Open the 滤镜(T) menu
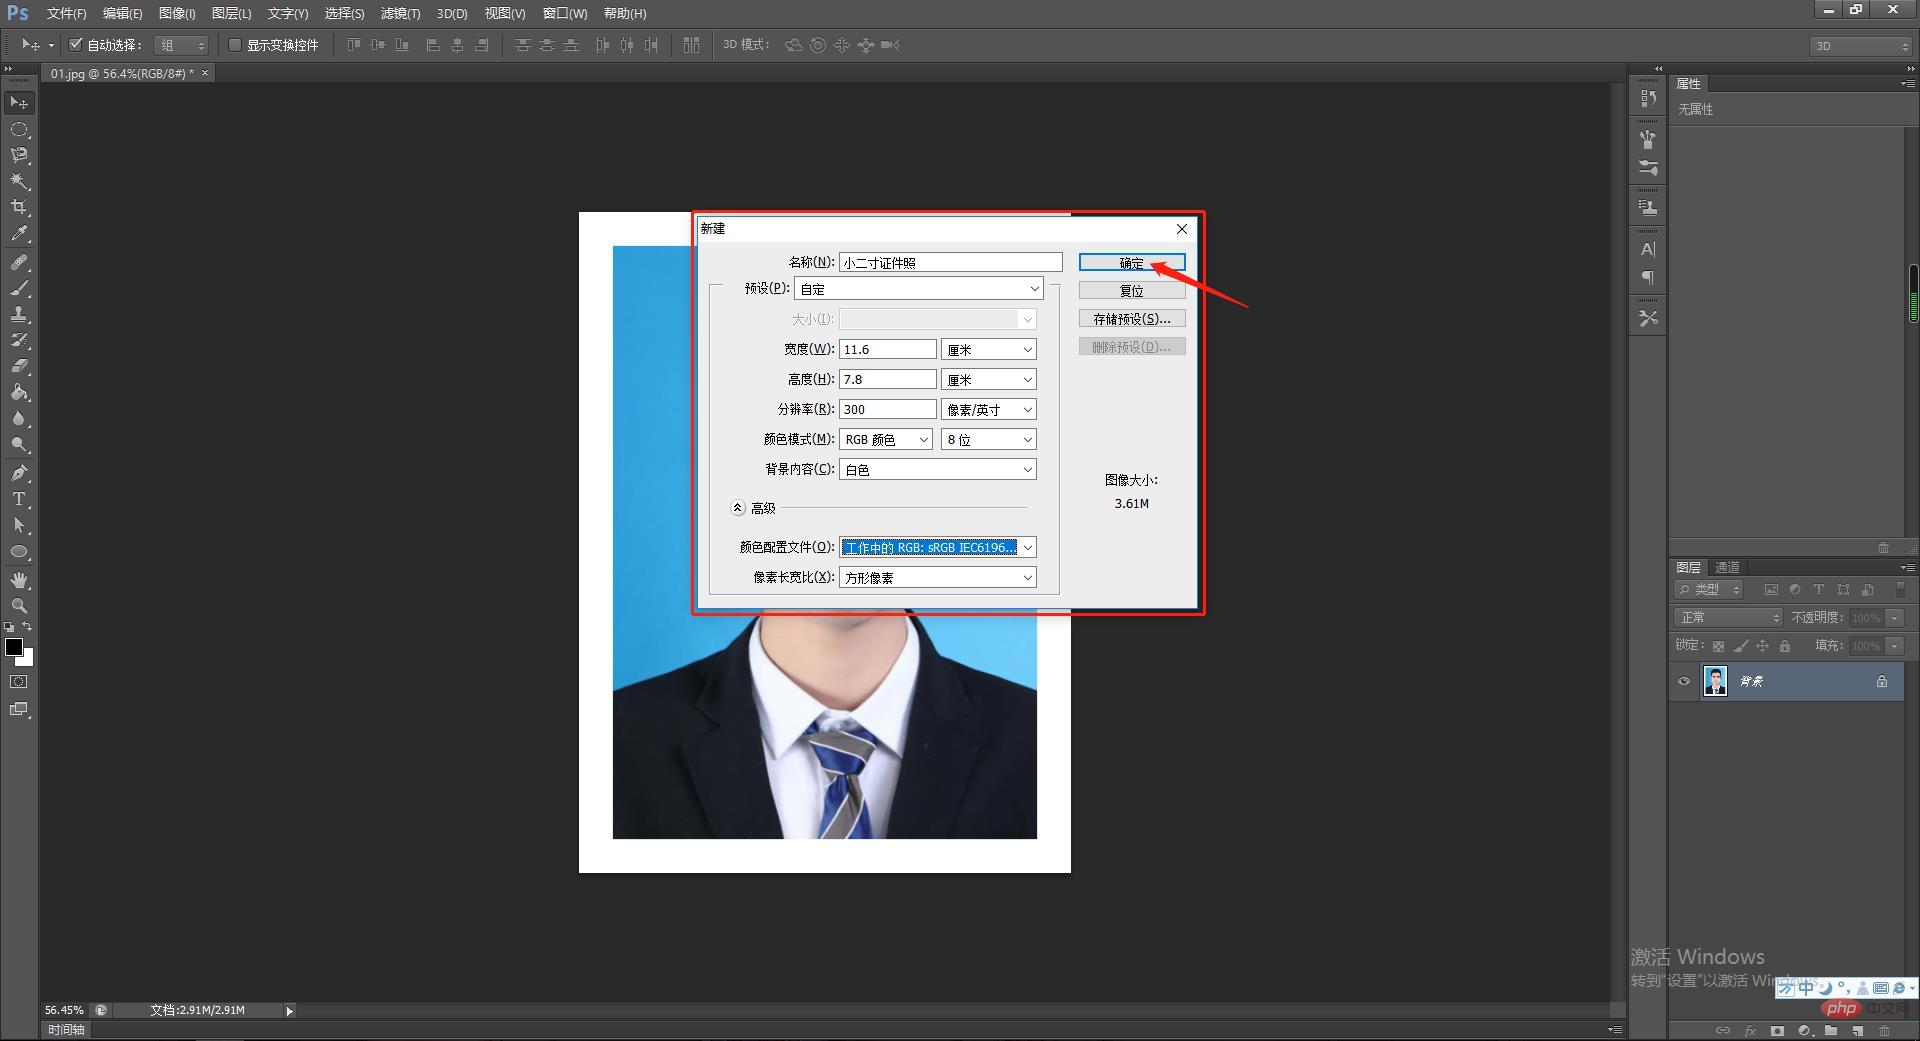Image resolution: width=1920 pixels, height=1041 pixels. tap(400, 13)
